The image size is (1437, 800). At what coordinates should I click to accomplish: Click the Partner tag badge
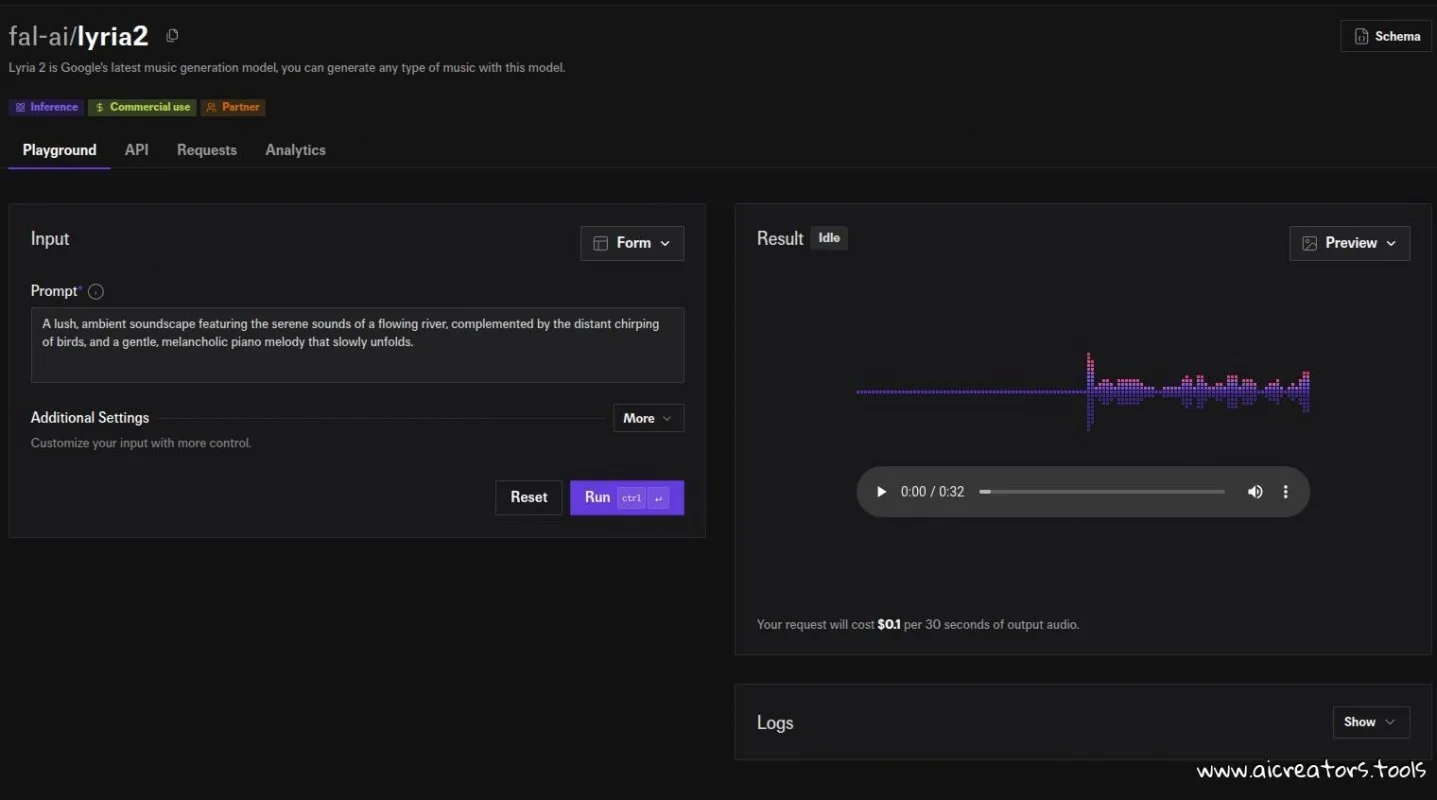232,107
